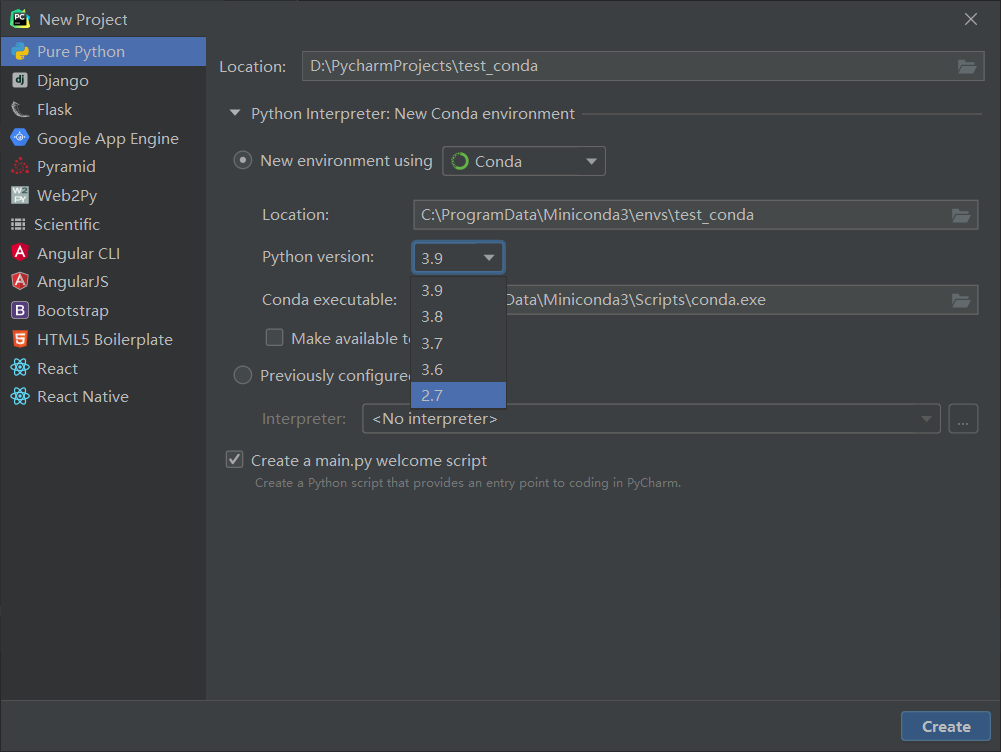
Task: Open folder browser for environment Location
Action: click(x=961, y=214)
